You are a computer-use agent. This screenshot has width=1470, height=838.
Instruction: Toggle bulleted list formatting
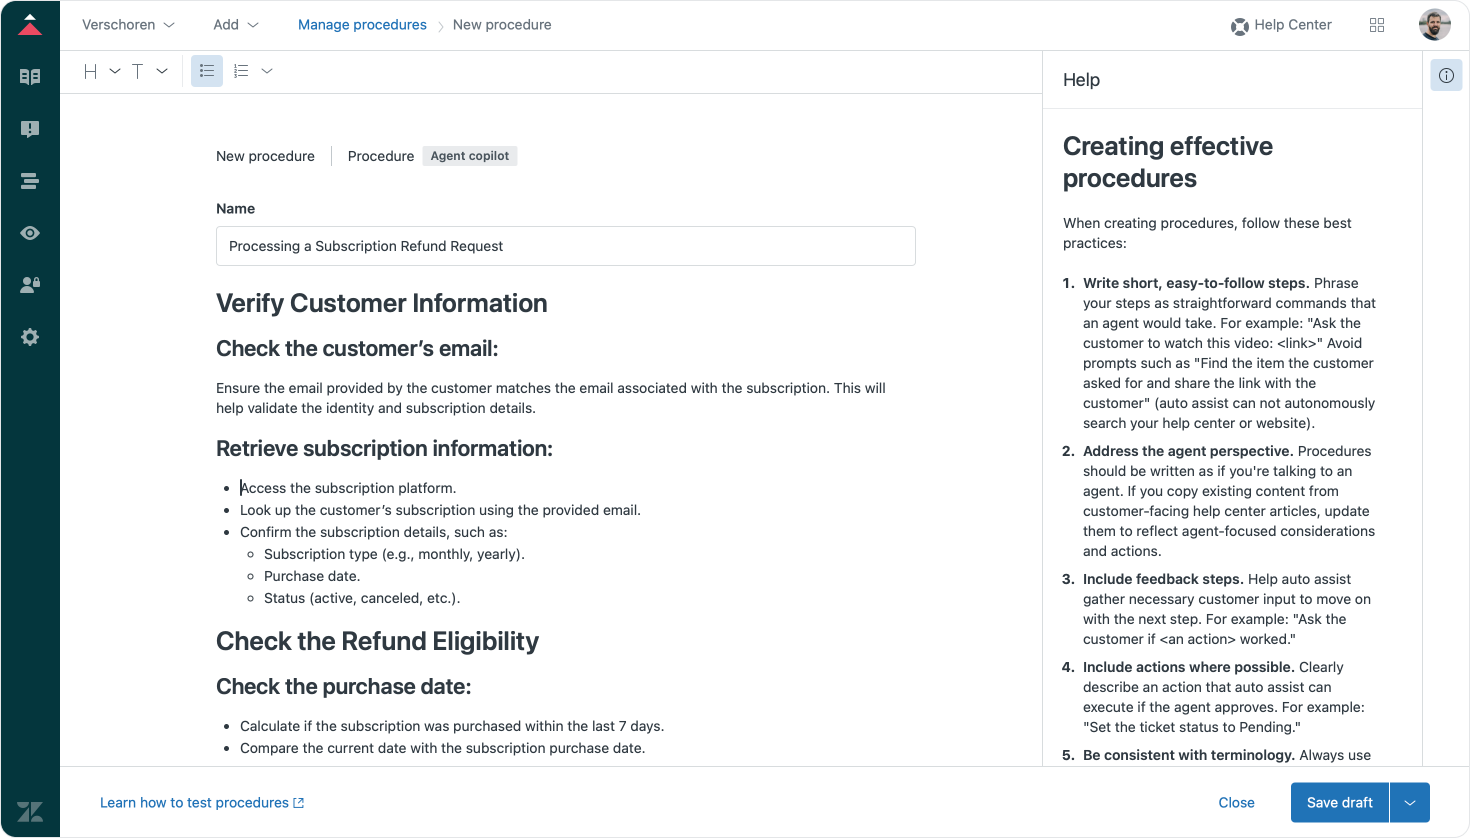[207, 71]
